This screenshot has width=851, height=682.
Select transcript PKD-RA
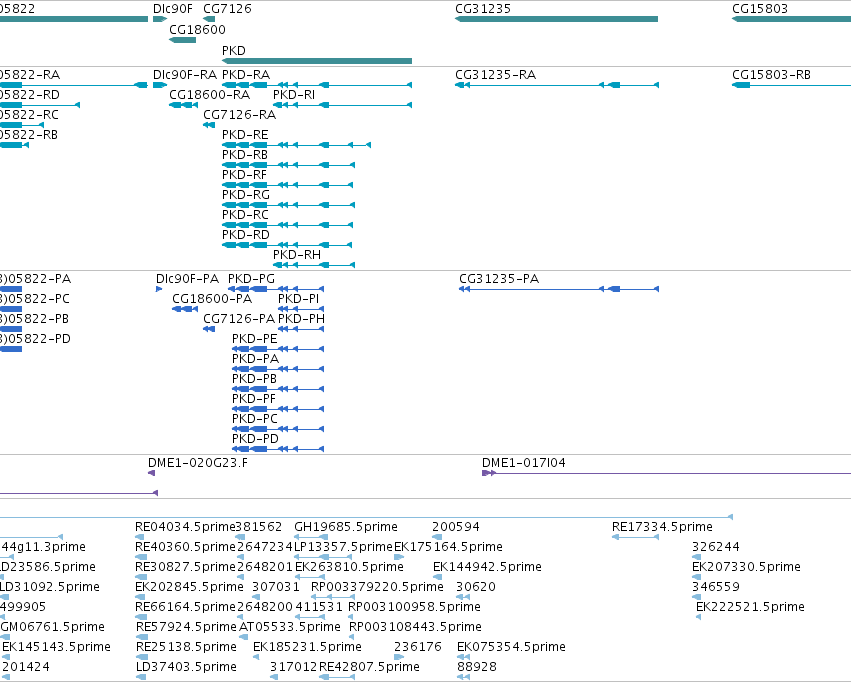pos(317,85)
